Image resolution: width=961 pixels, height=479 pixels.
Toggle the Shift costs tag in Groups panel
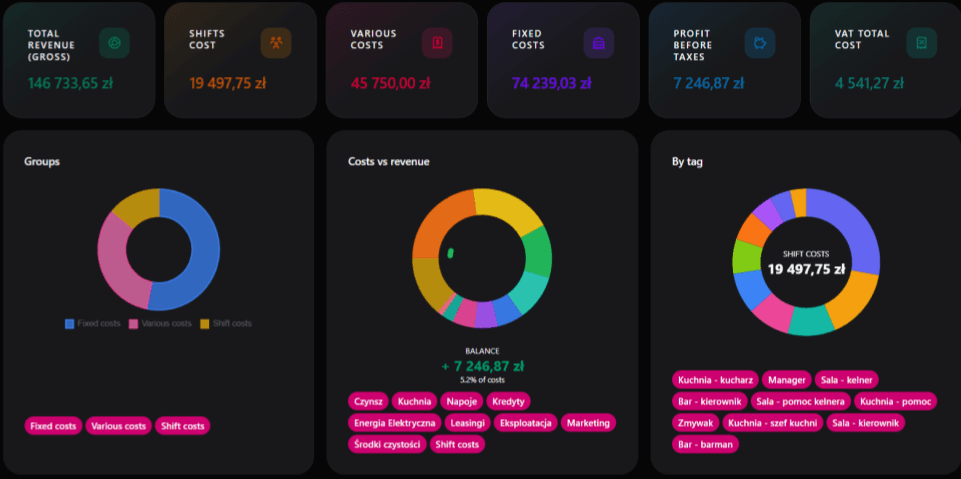coord(183,426)
